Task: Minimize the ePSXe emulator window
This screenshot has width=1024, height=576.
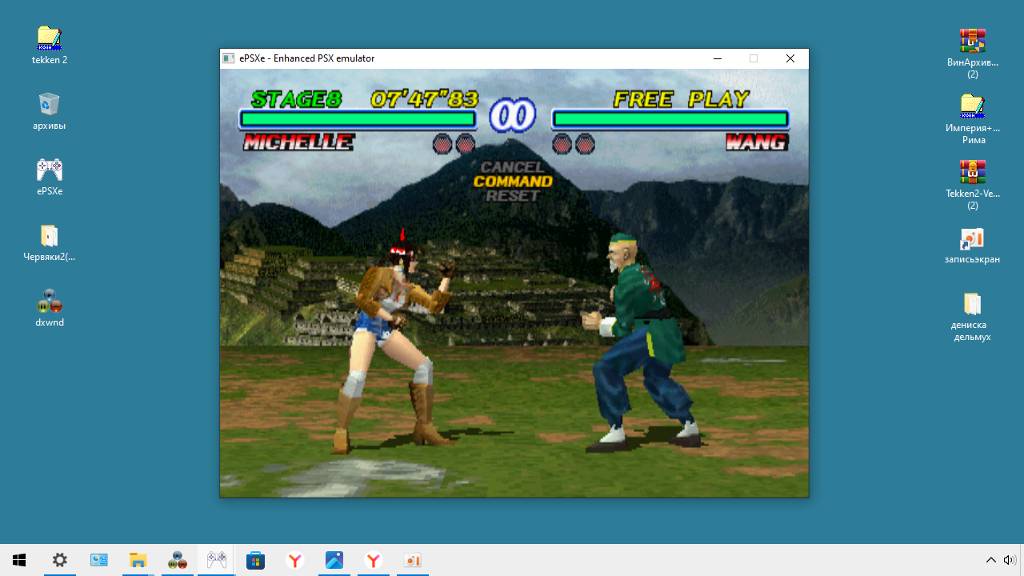Action: [x=718, y=58]
